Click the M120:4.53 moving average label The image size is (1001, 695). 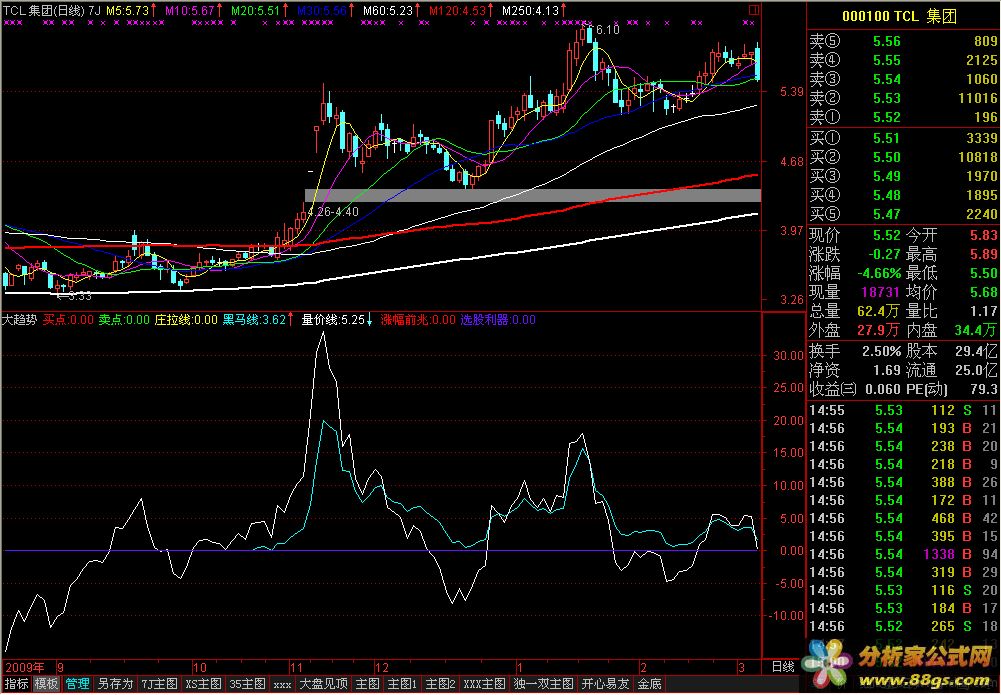coord(457,11)
